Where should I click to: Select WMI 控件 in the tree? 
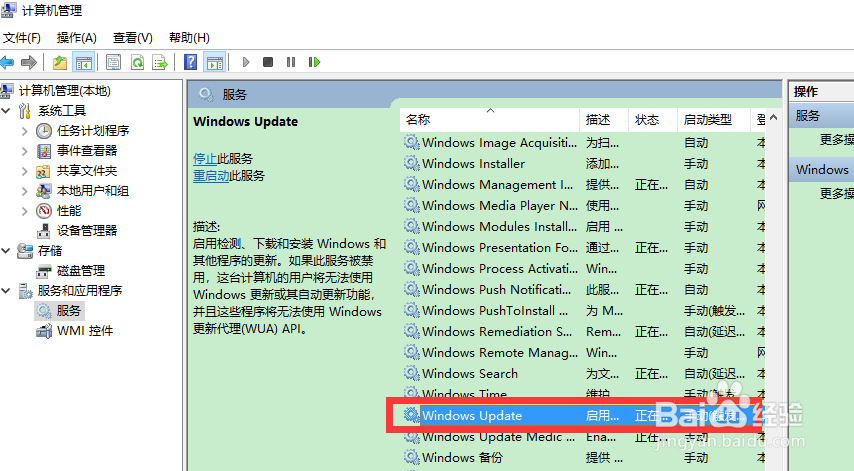pos(85,331)
